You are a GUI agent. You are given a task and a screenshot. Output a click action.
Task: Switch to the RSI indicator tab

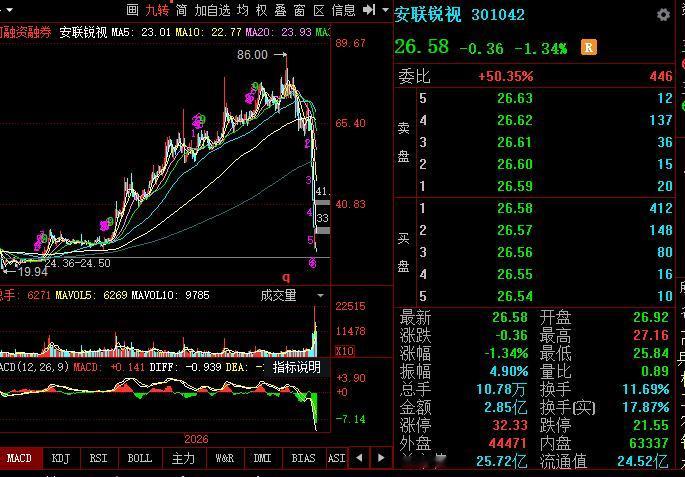click(98, 458)
